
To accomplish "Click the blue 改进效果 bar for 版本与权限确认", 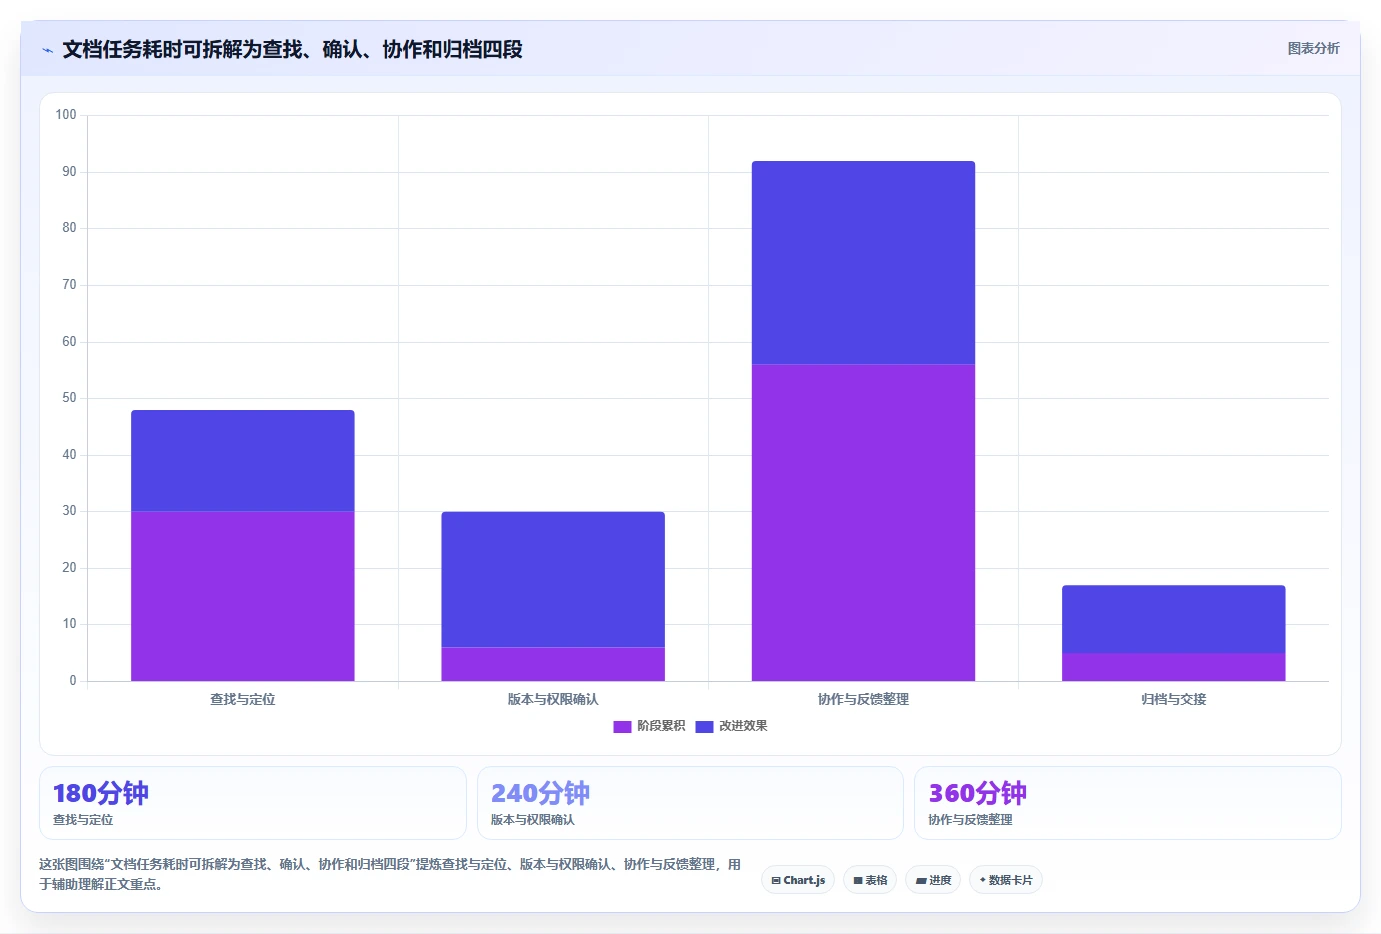I will [x=553, y=580].
